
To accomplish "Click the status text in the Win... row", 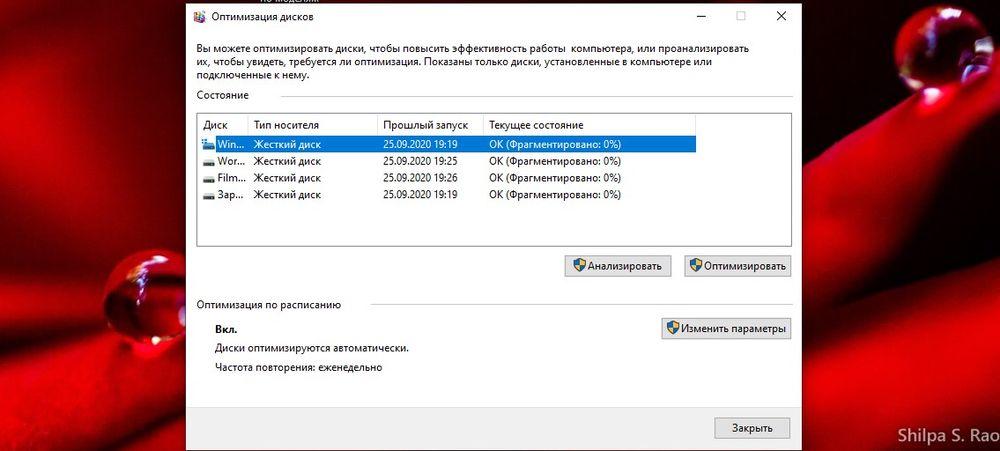I will (x=555, y=144).
